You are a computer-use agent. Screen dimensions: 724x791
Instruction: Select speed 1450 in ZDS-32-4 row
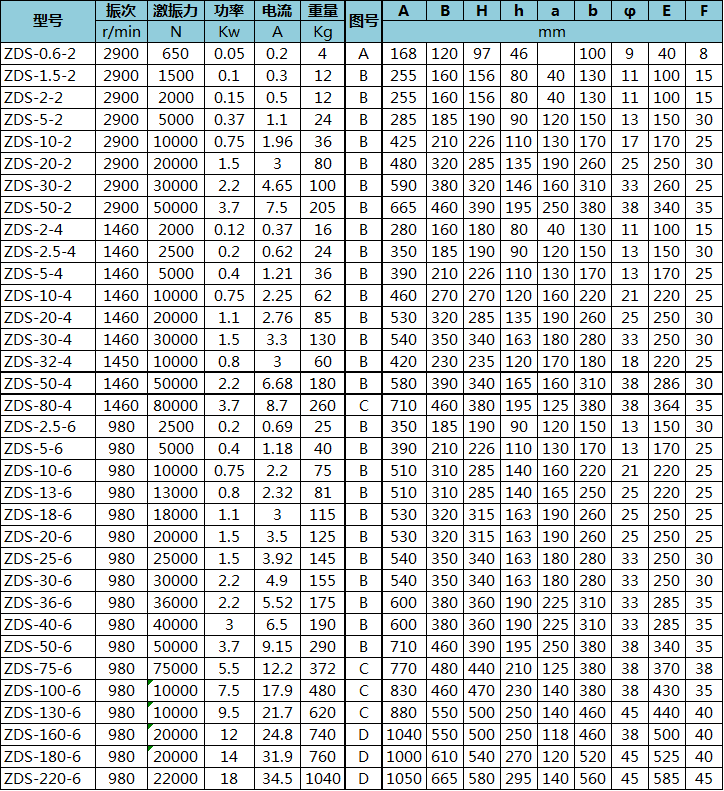[121, 362]
